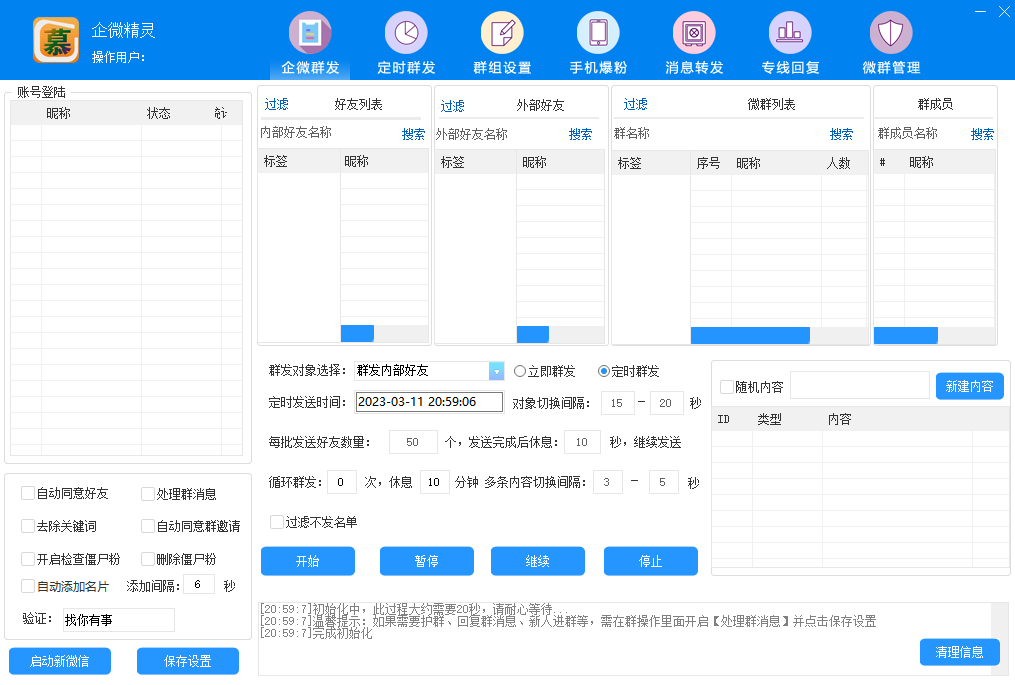
Task: Open the 企微群发 module icon
Action: (x=309, y=30)
